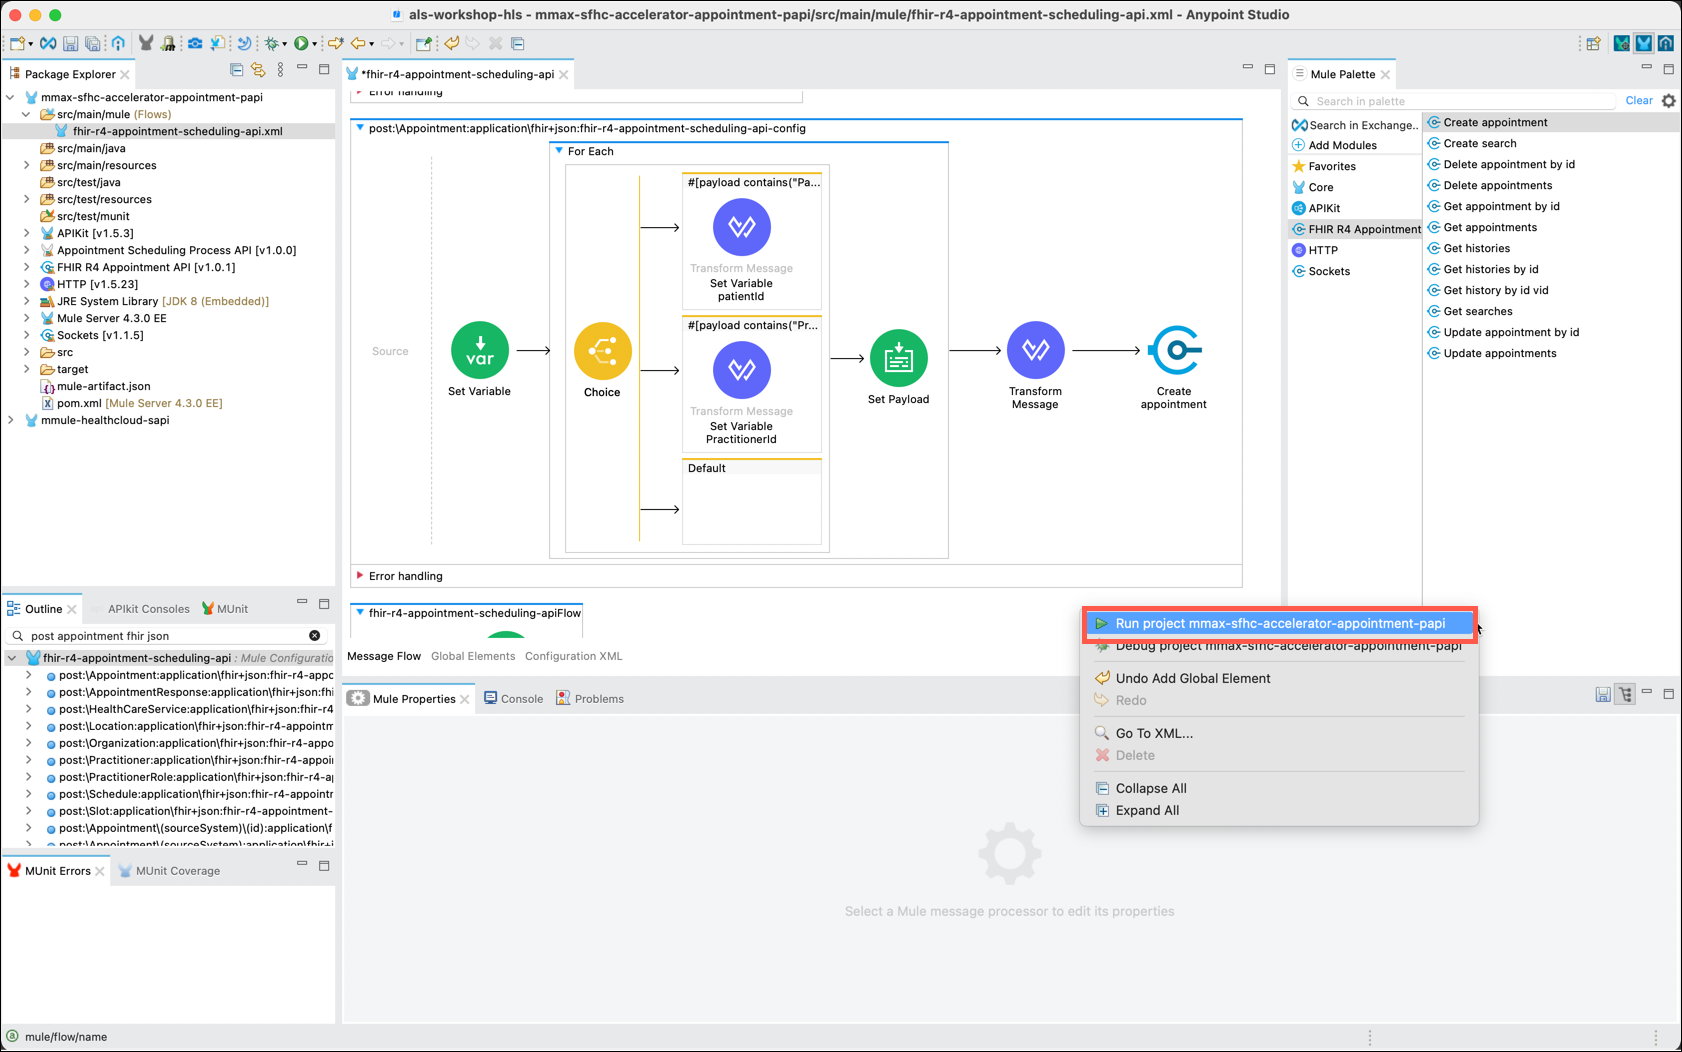The image size is (1682, 1052).
Task: Click the green Run toolbar button
Action: [301, 44]
